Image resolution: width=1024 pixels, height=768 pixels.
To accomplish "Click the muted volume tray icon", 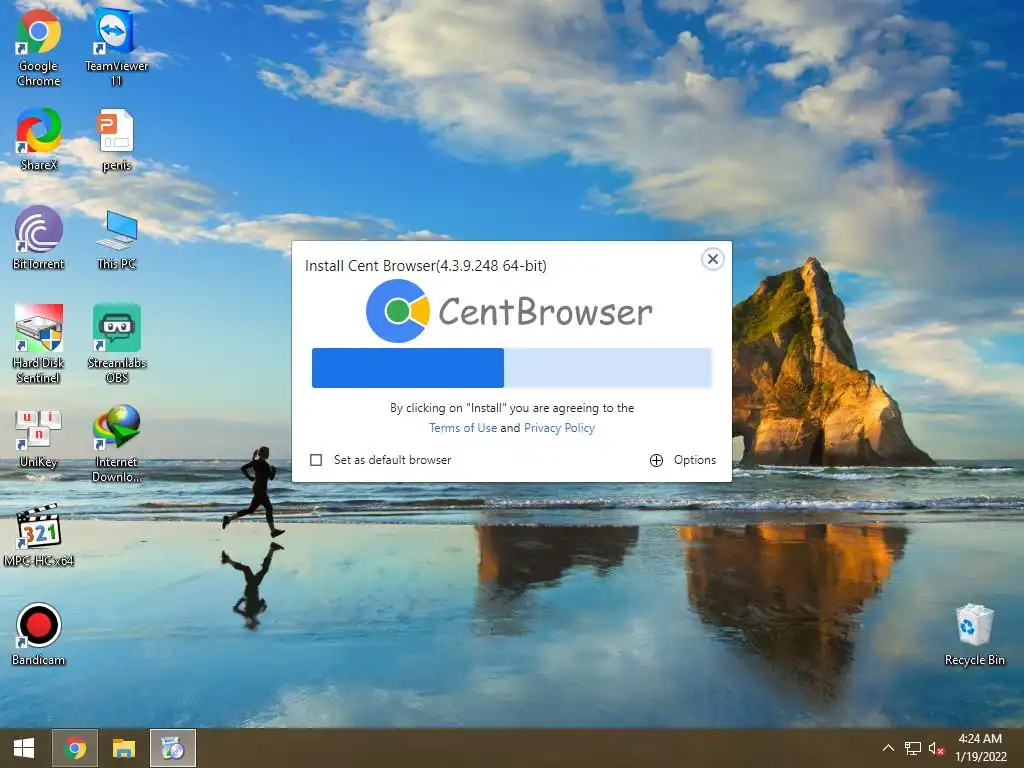I will tap(936, 748).
